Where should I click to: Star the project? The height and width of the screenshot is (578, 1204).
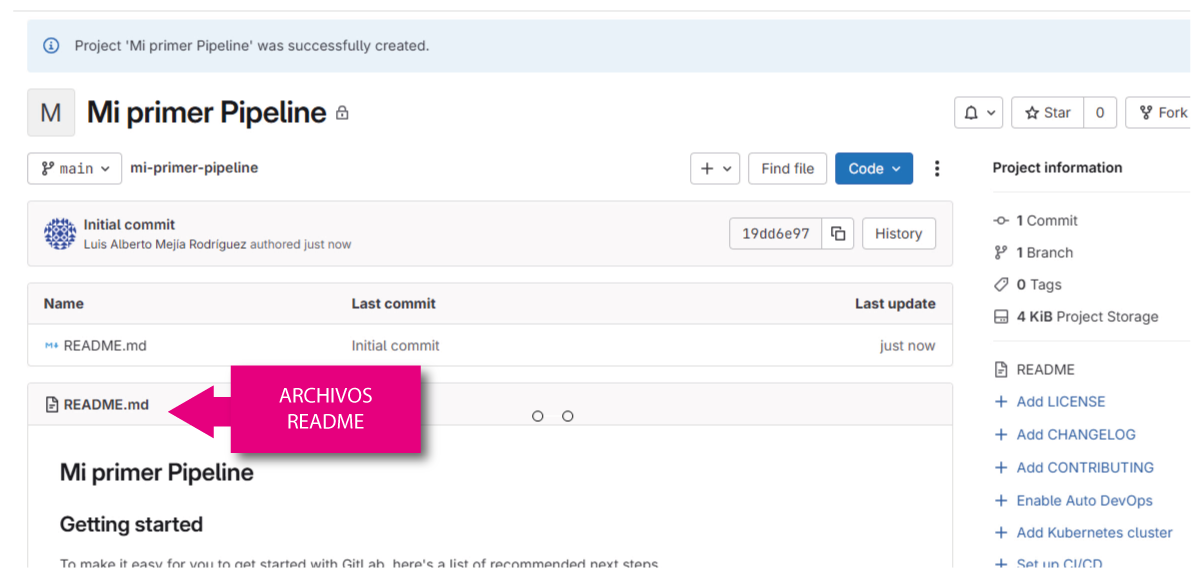click(1047, 113)
